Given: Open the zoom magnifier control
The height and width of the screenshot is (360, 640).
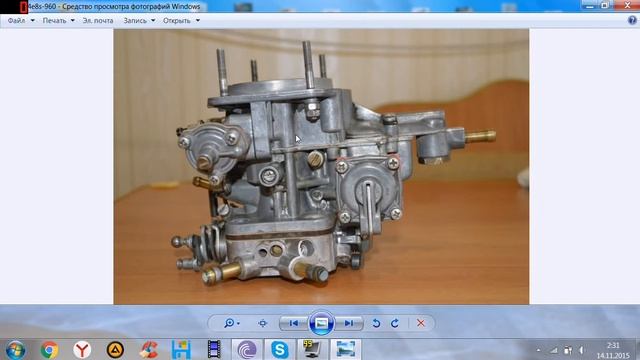Looking at the screenshot, I should click(x=231, y=323).
